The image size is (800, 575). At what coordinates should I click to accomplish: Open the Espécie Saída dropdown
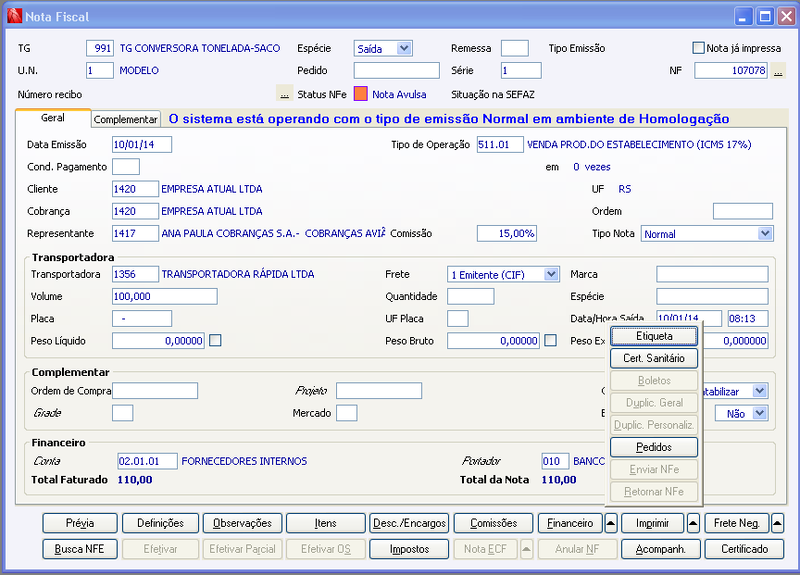(x=404, y=48)
